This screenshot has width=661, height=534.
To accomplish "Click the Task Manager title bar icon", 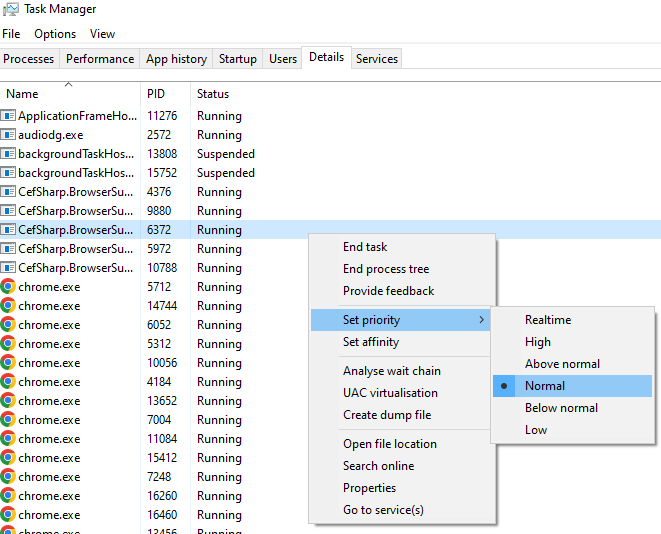I will [11, 9].
